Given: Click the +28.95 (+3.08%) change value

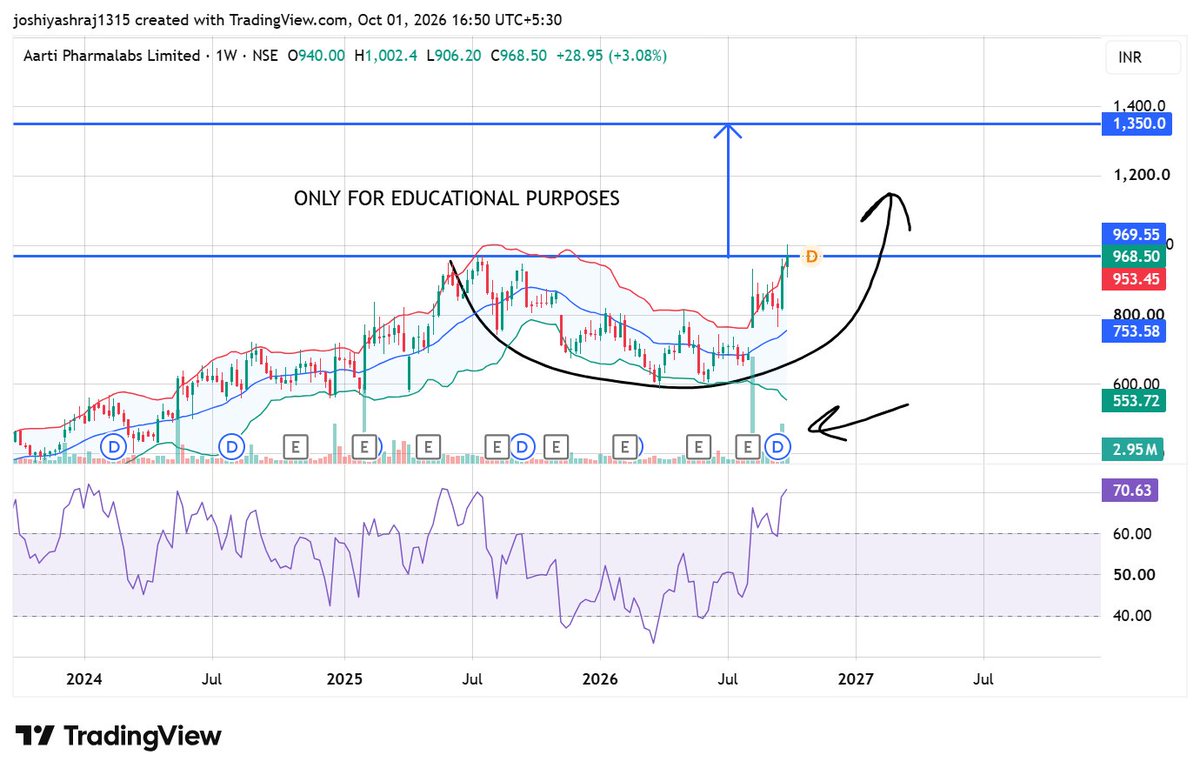Looking at the screenshot, I should 611,56.
